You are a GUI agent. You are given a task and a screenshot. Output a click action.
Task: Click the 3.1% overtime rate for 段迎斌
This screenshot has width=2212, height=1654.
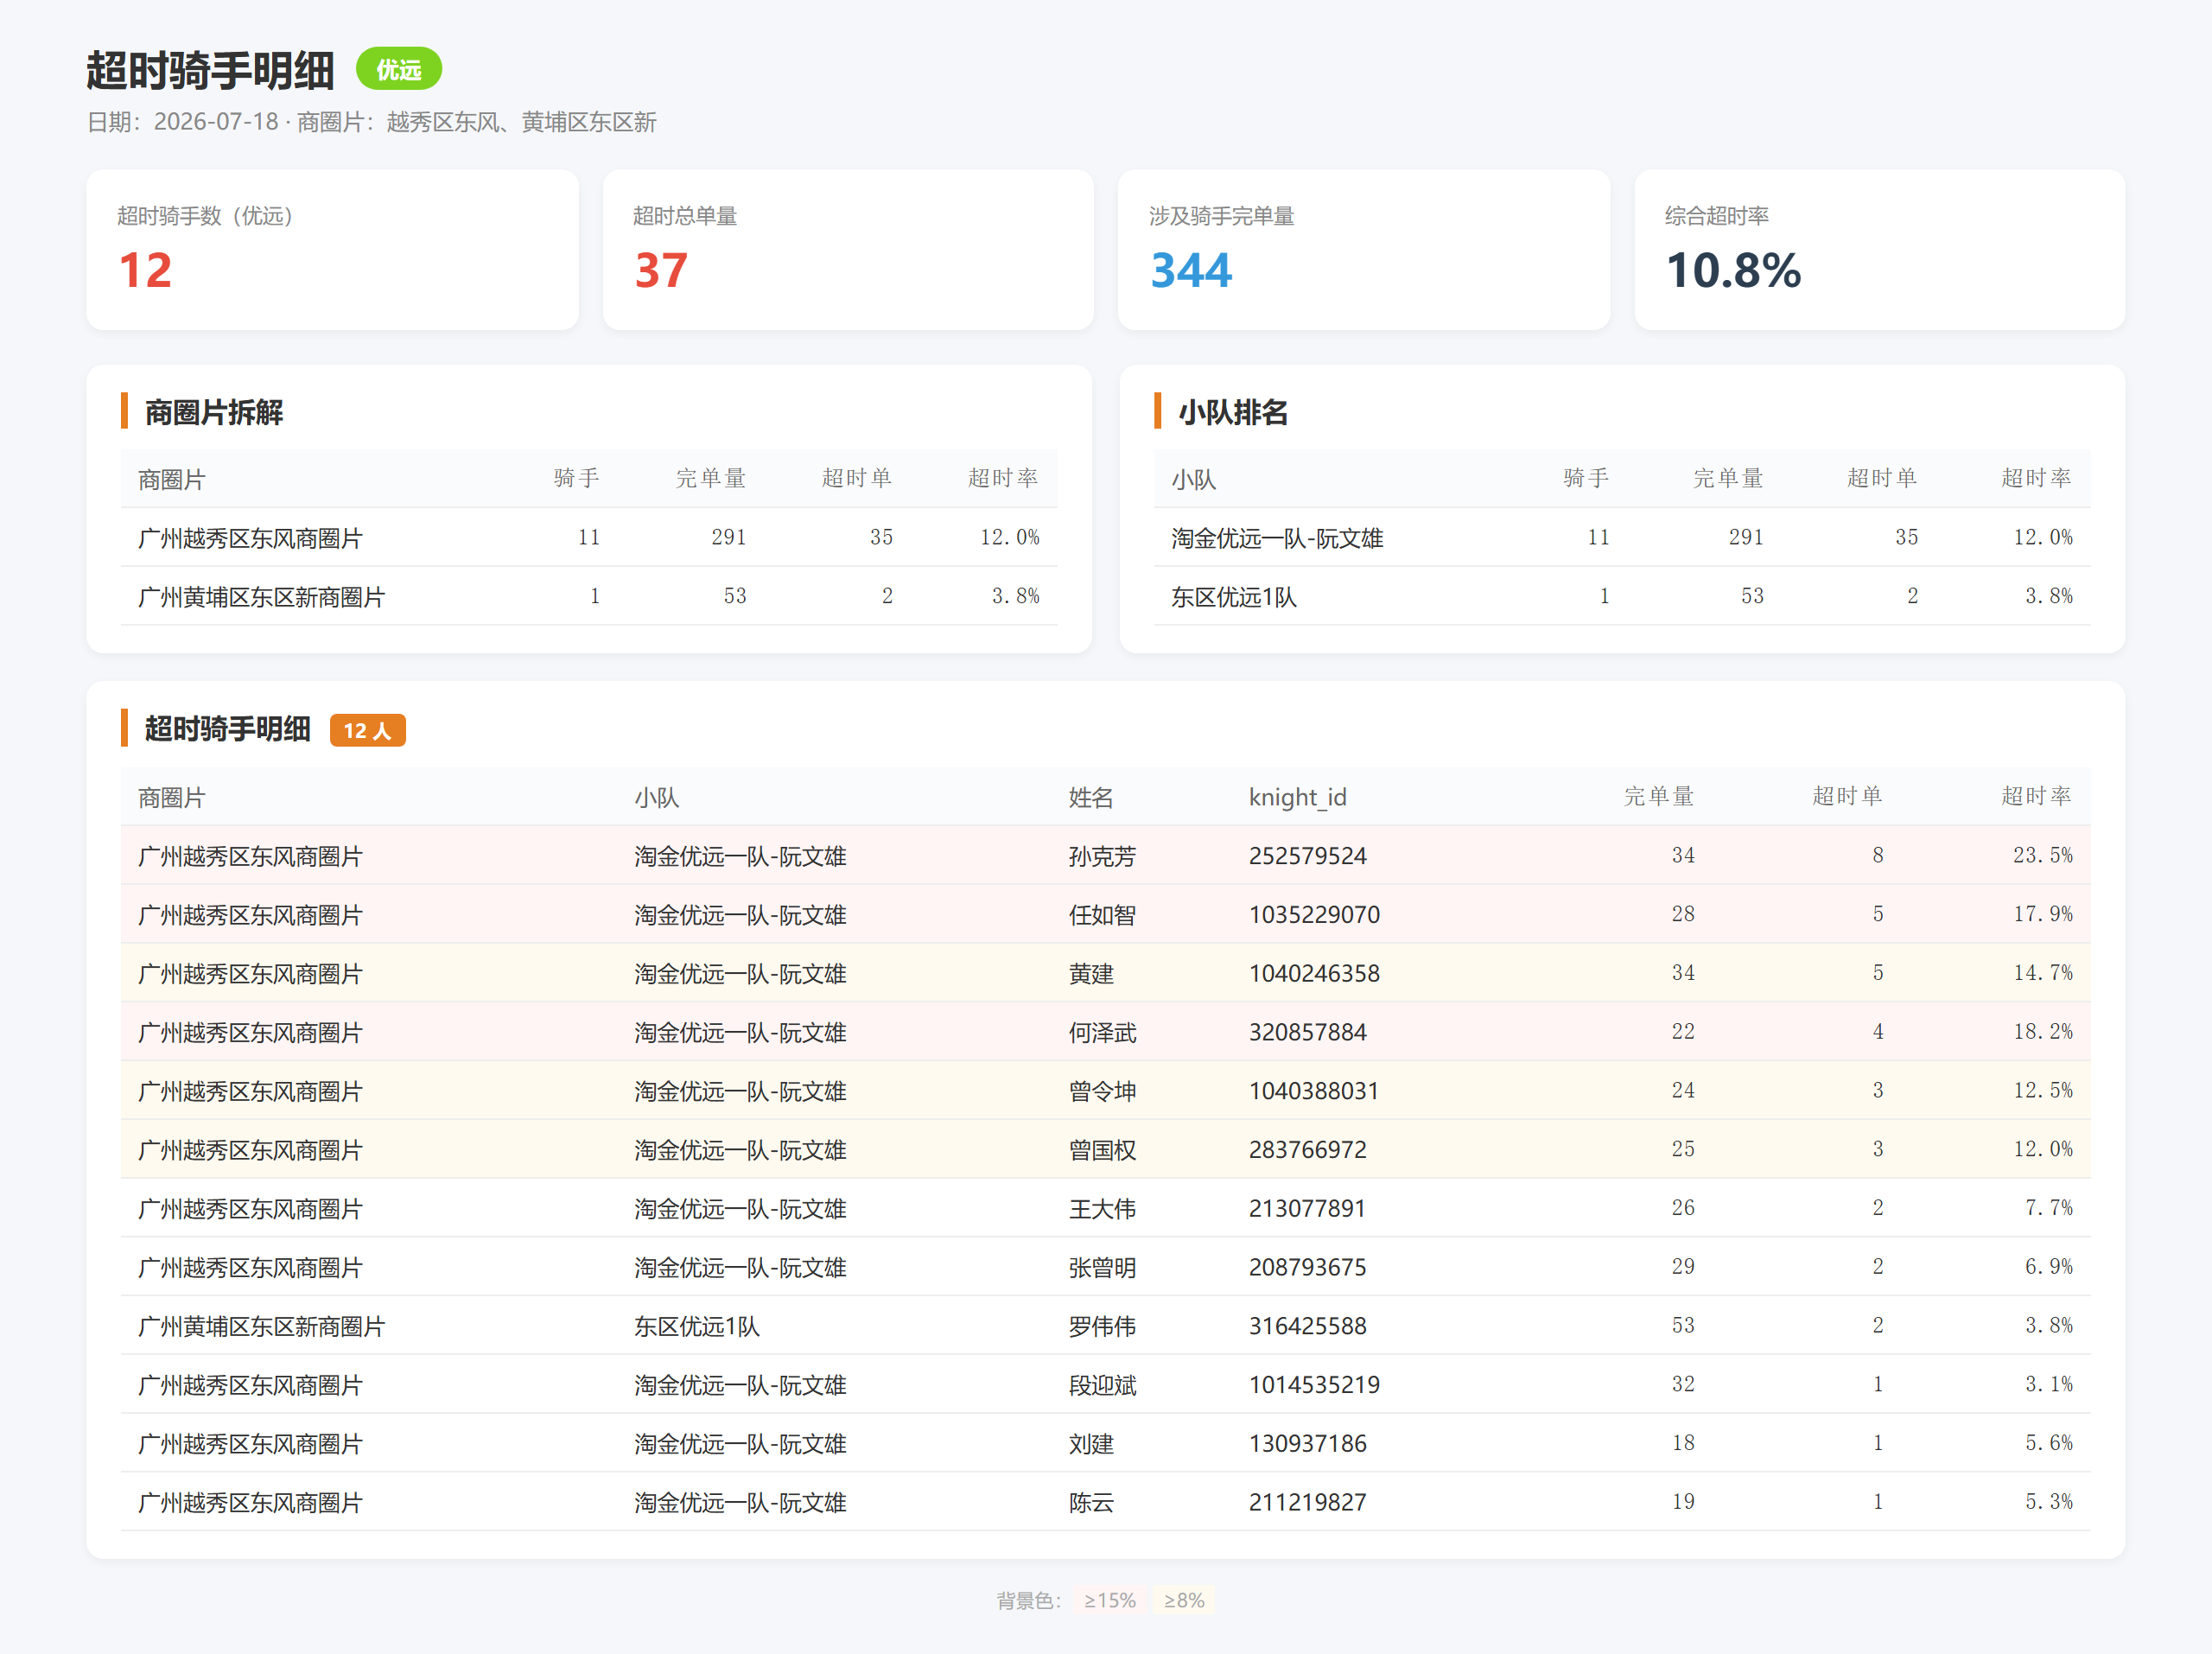2049,1384
